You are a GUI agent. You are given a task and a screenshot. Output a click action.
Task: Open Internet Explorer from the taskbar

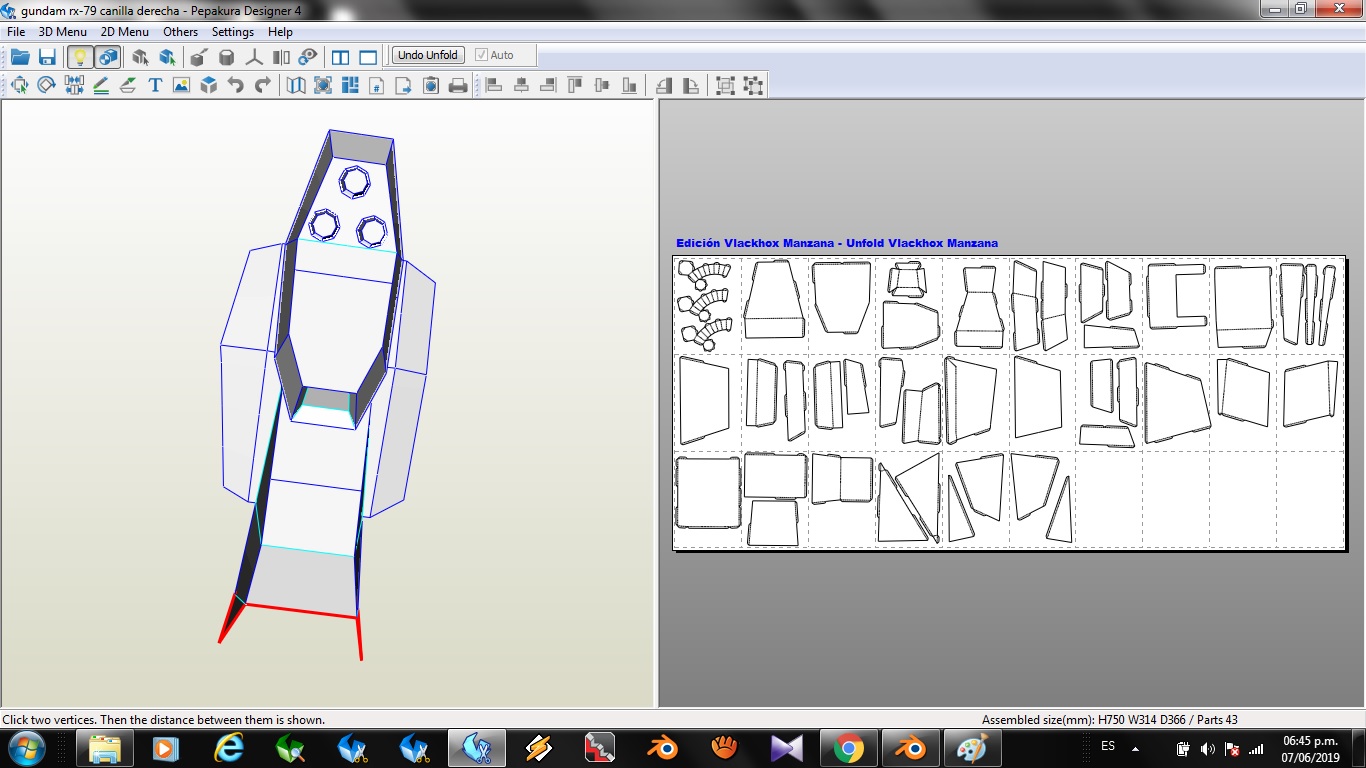229,748
